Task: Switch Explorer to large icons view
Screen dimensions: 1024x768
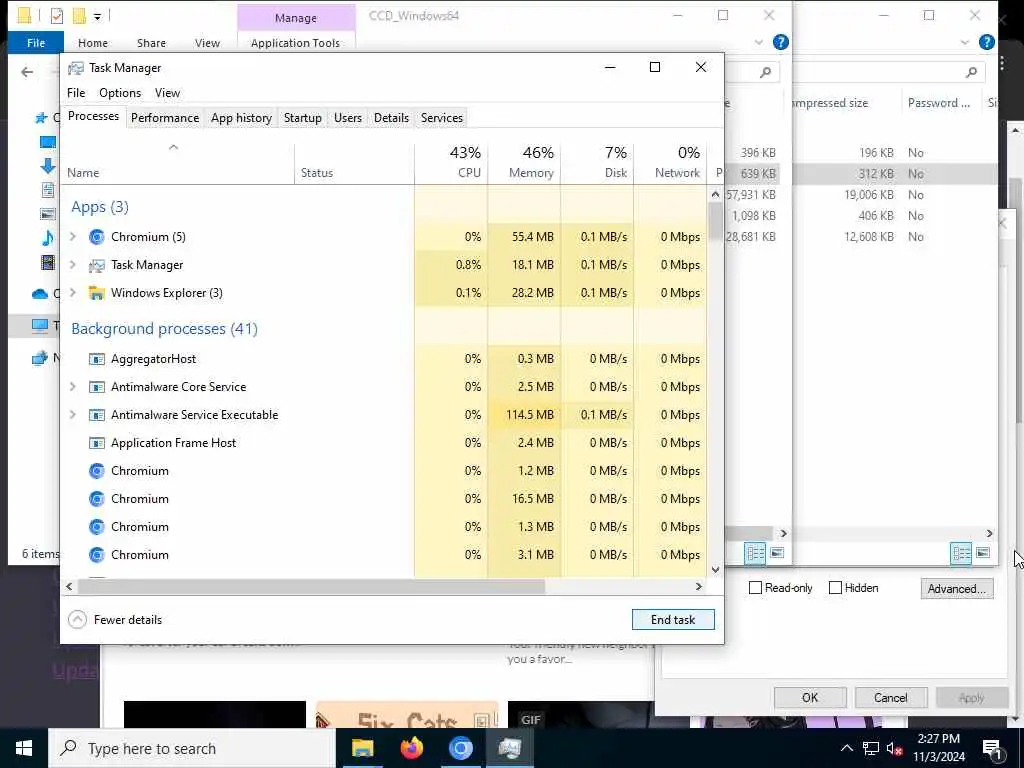Action: [777, 553]
